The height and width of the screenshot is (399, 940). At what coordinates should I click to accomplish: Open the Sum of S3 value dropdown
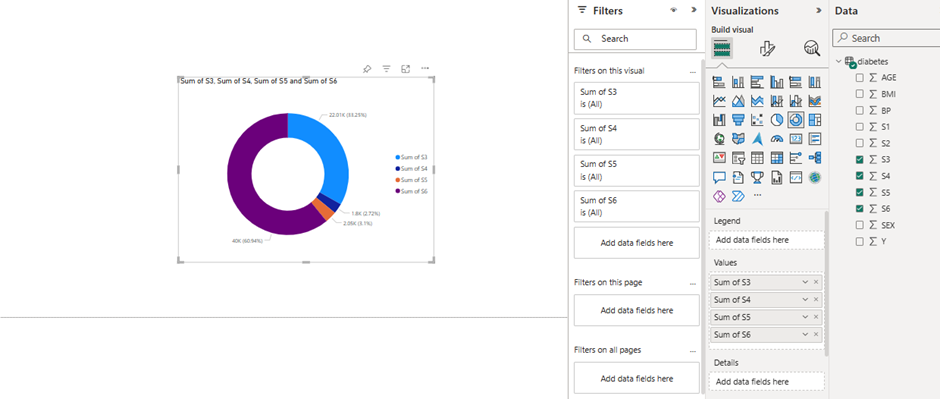pyautogui.click(x=805, y=282)
